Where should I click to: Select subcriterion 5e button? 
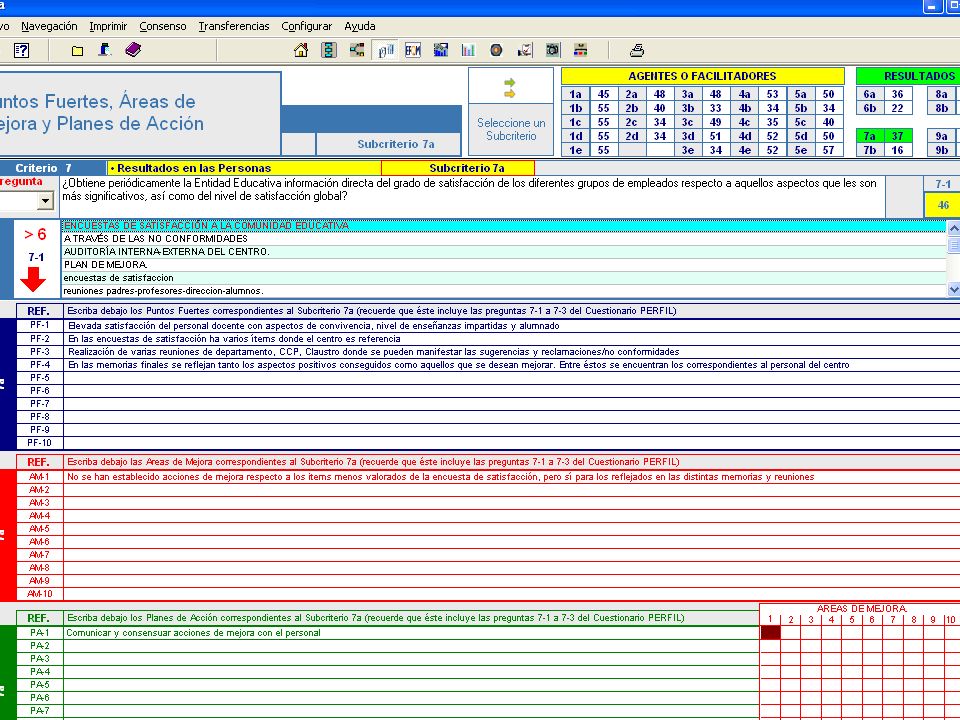pyautogui.click(x=800, y=150)
